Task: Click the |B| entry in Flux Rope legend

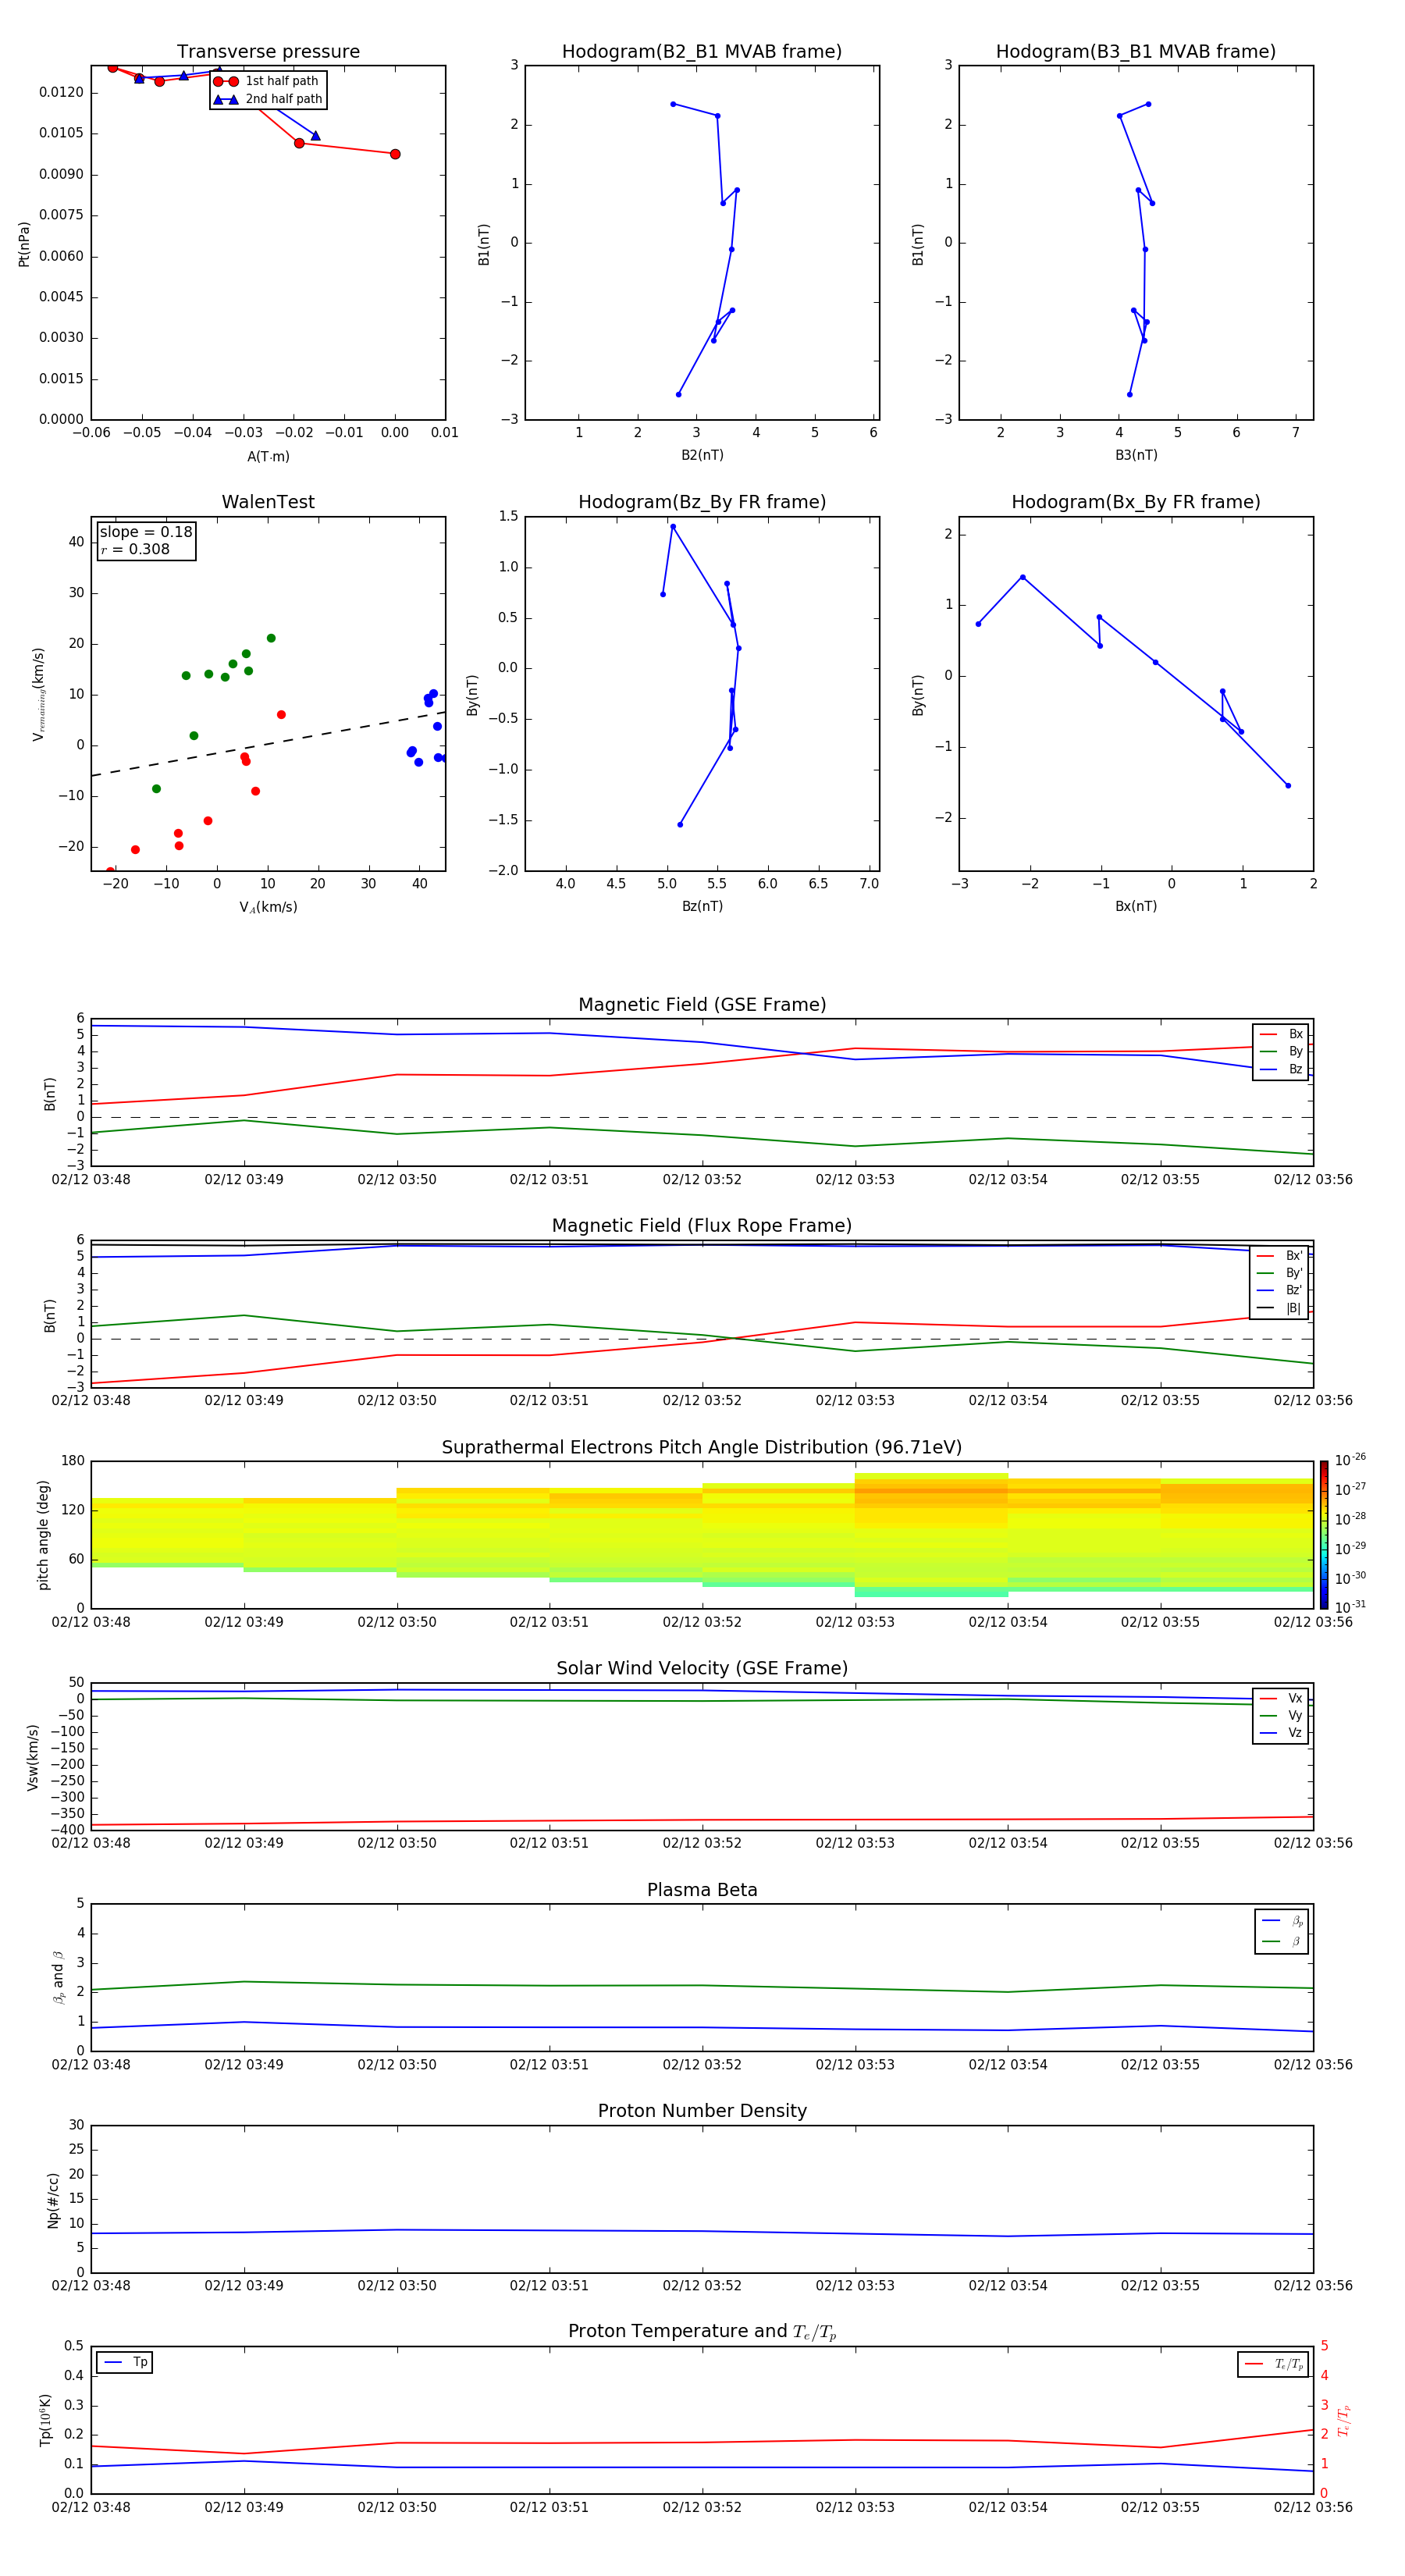Action: click(1280, 1308)
